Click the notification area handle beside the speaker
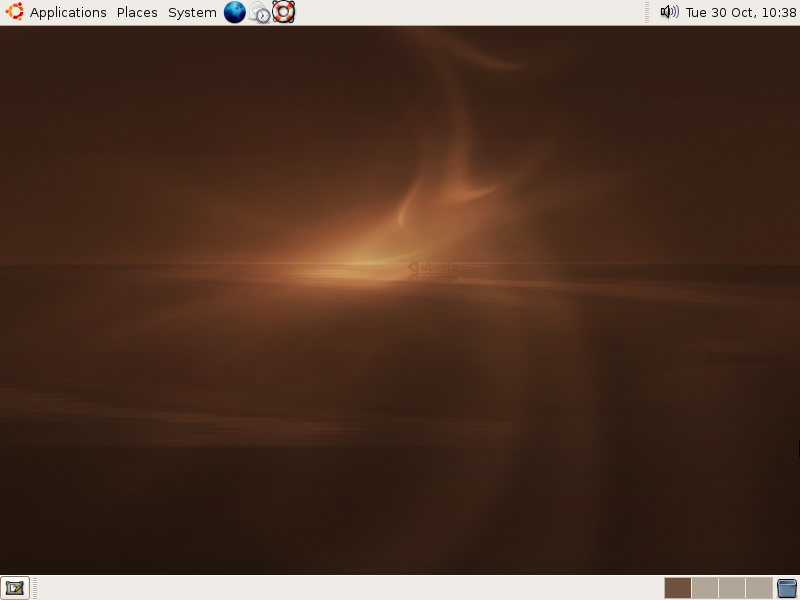 [x=650, y=12]
